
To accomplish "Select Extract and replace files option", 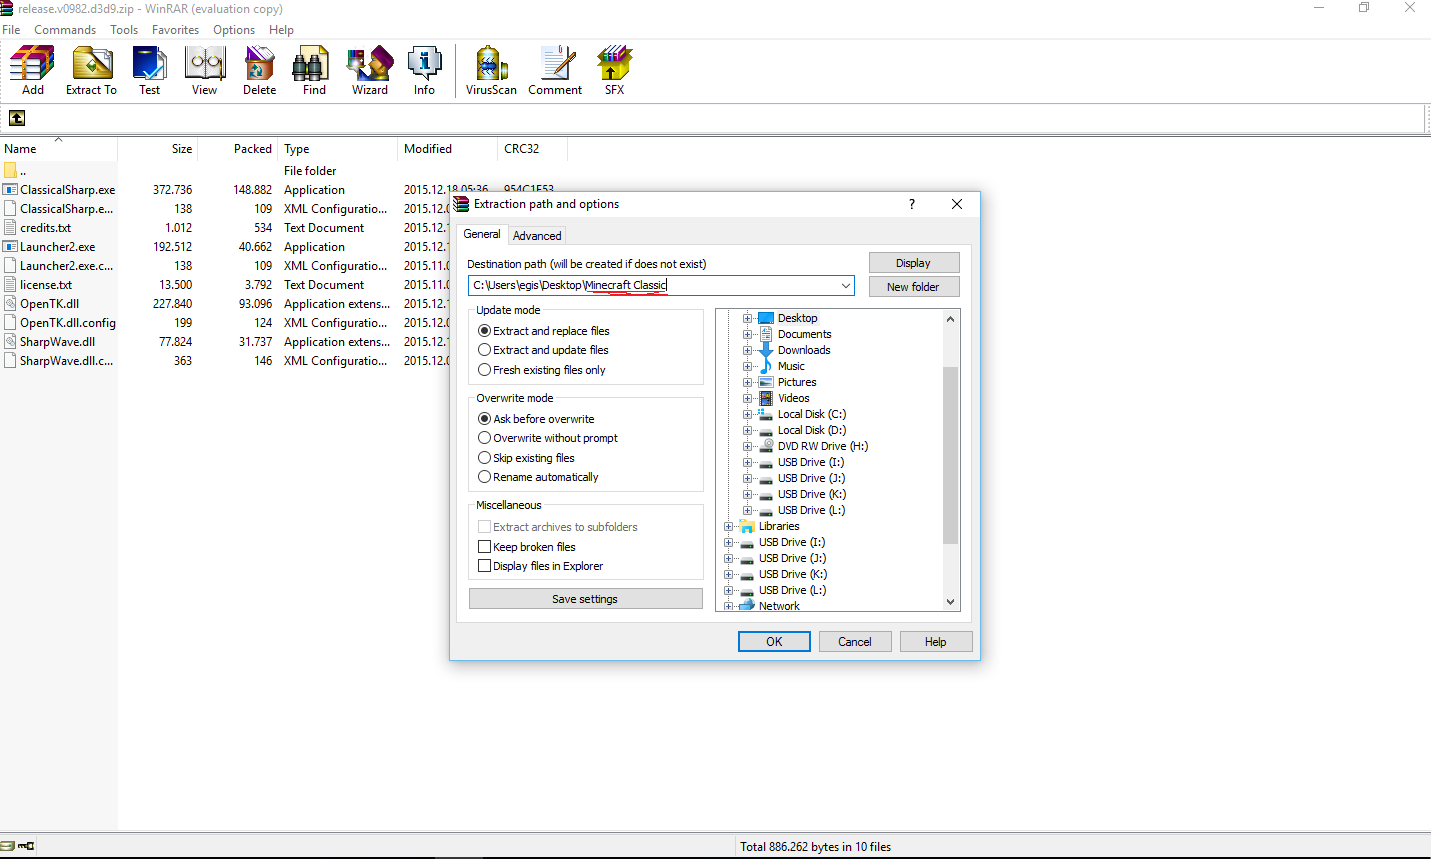I will coord(543,331).
